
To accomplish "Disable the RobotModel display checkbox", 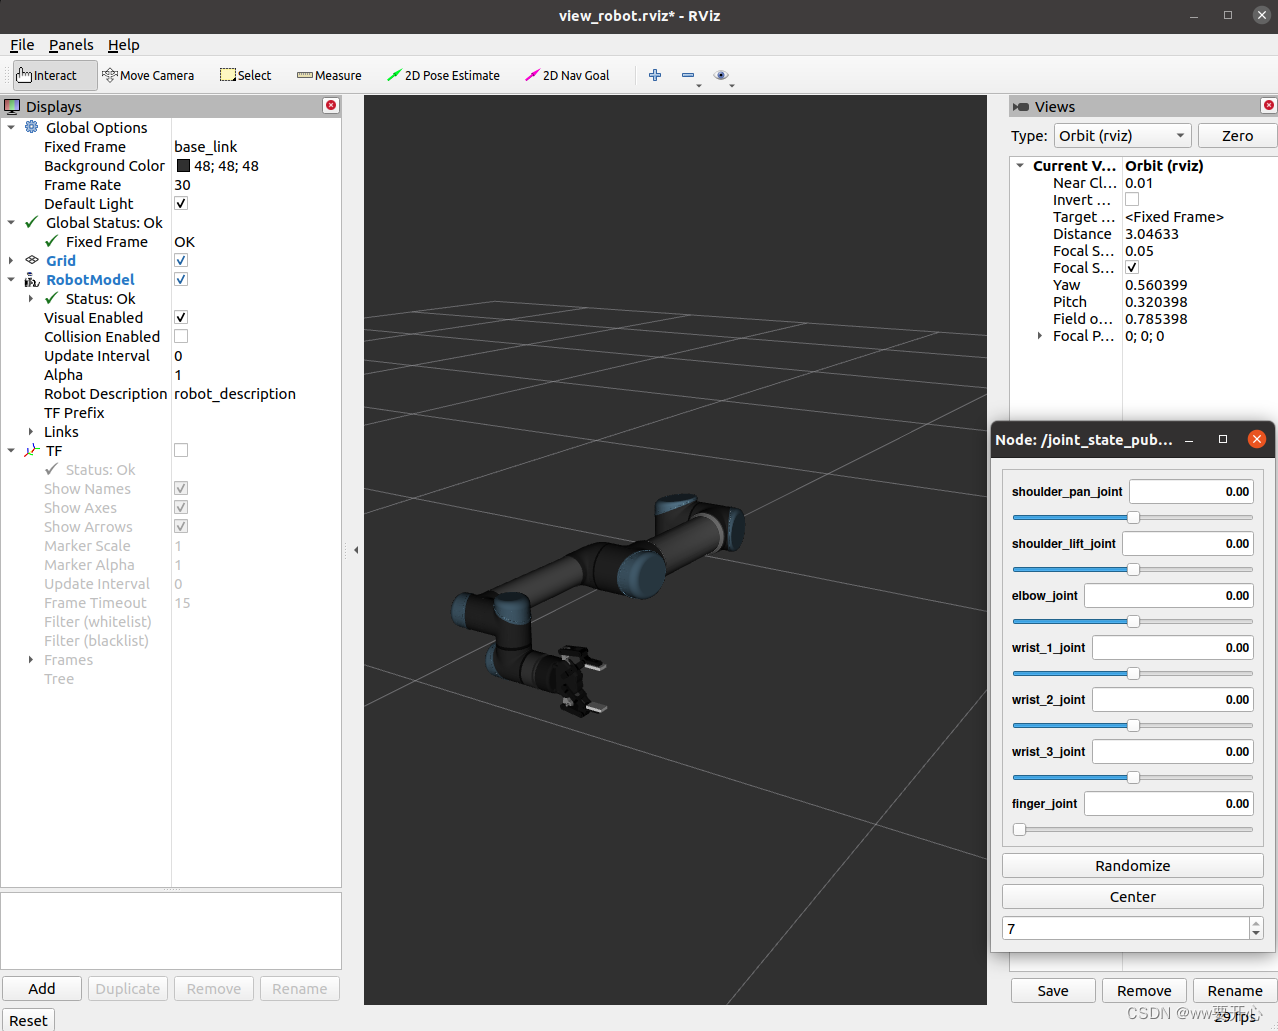I will coord(181,279).
